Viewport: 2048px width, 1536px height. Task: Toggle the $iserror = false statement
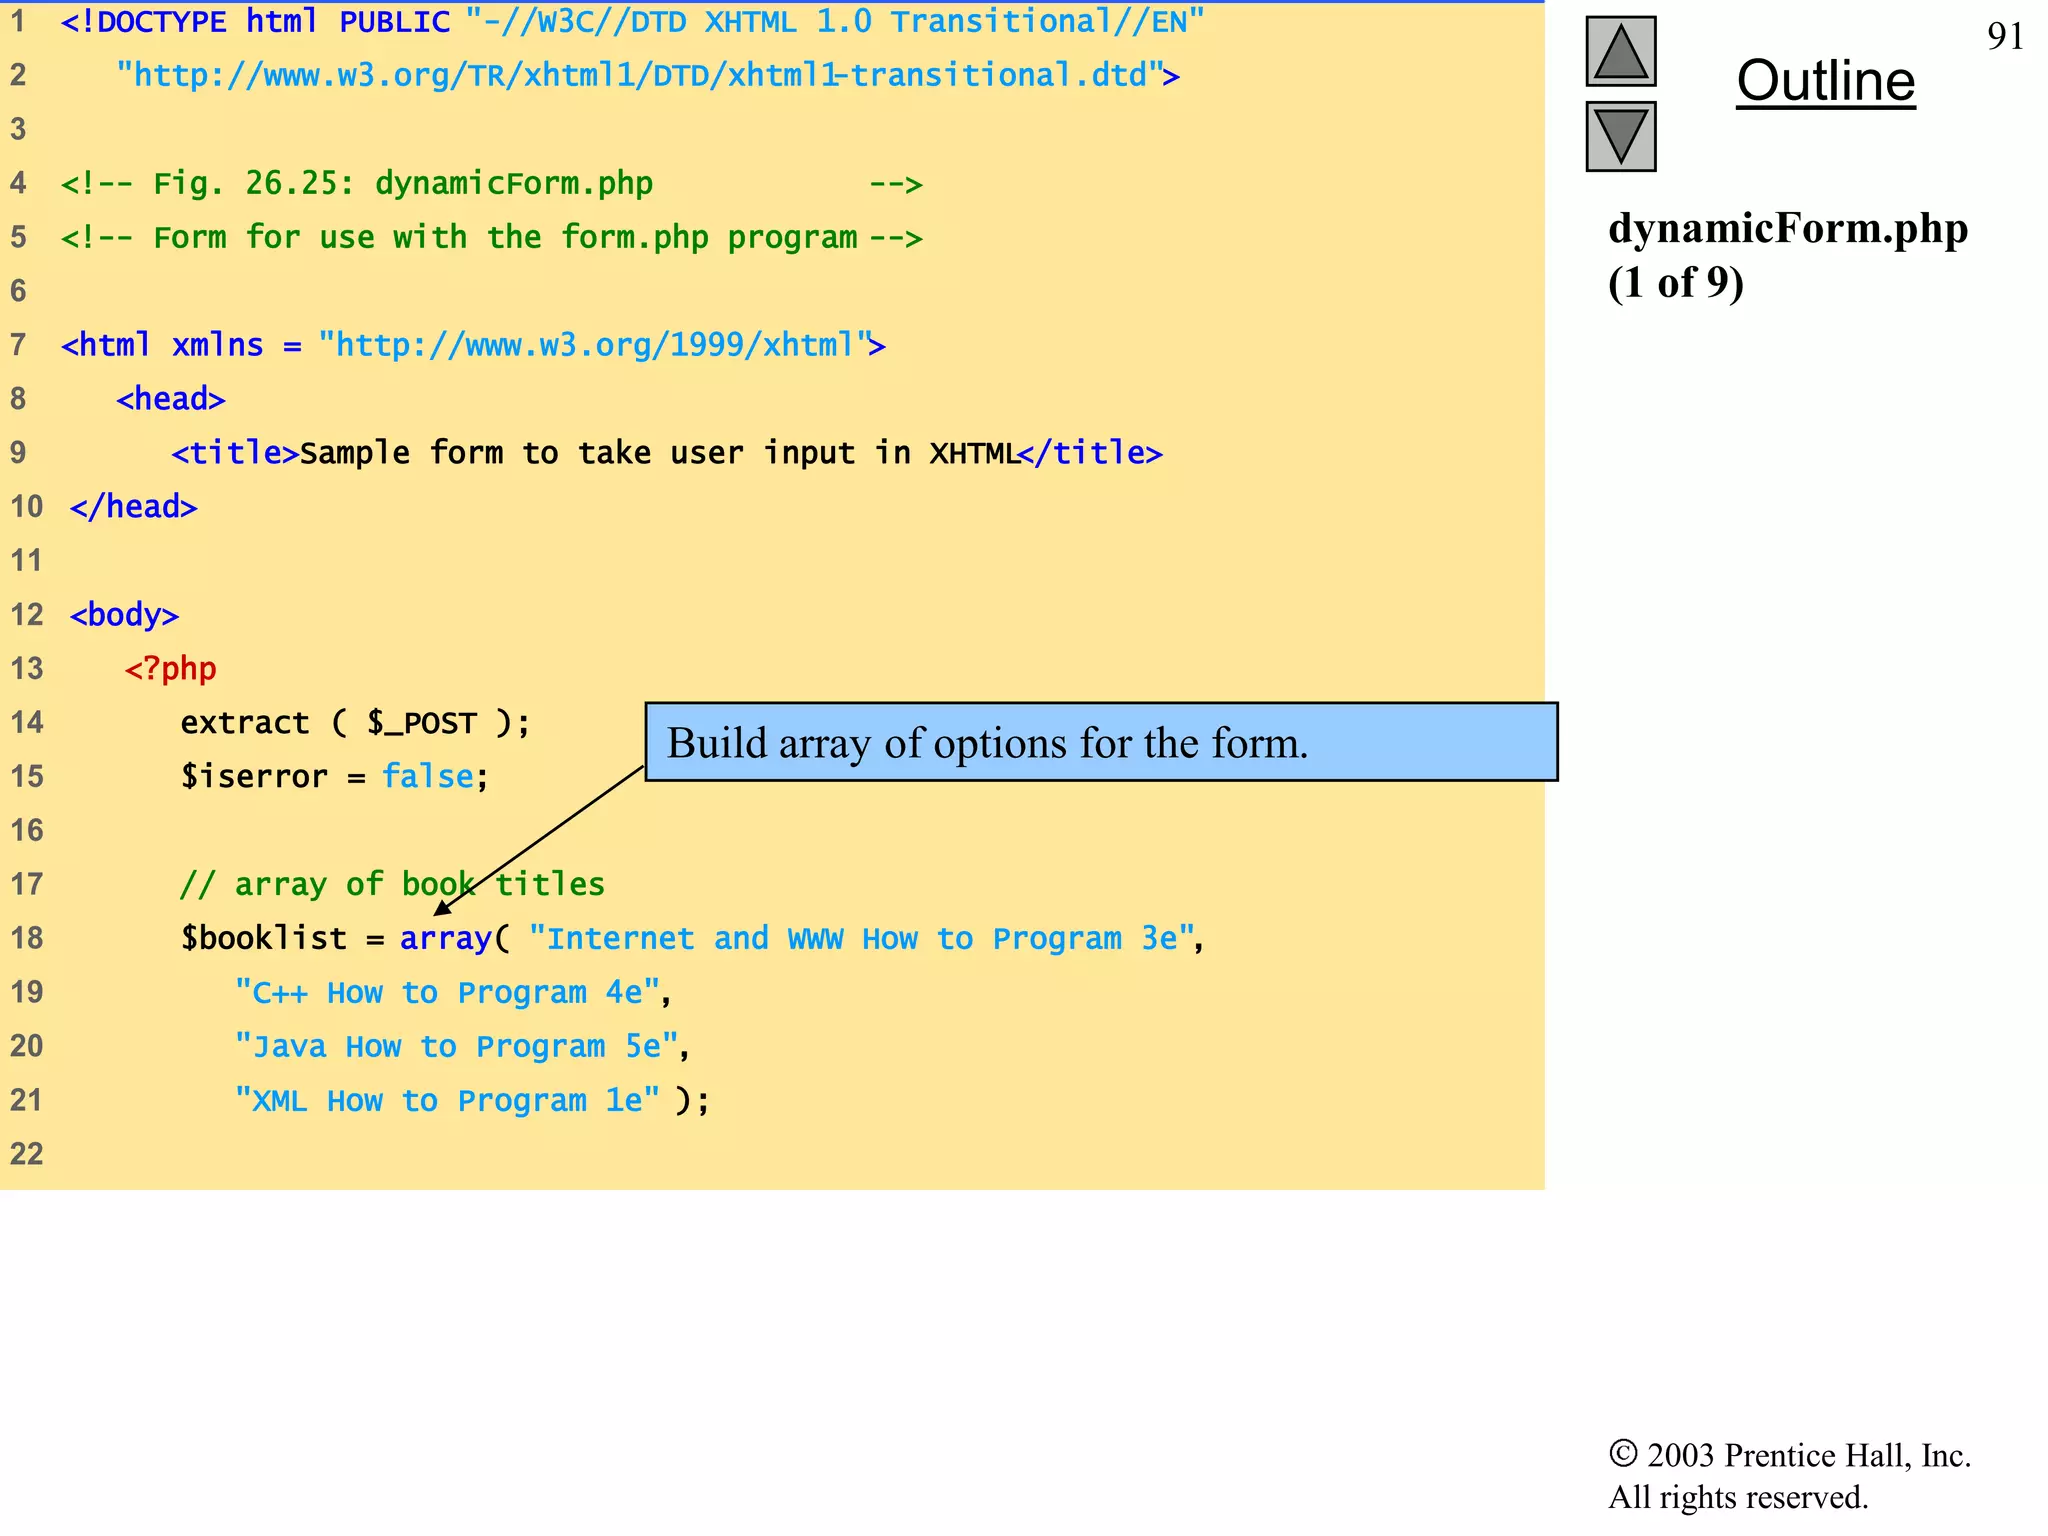[330, 775]
